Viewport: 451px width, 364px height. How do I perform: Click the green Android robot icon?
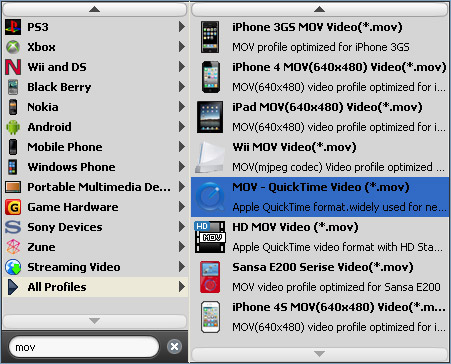(x=13, y=127)
